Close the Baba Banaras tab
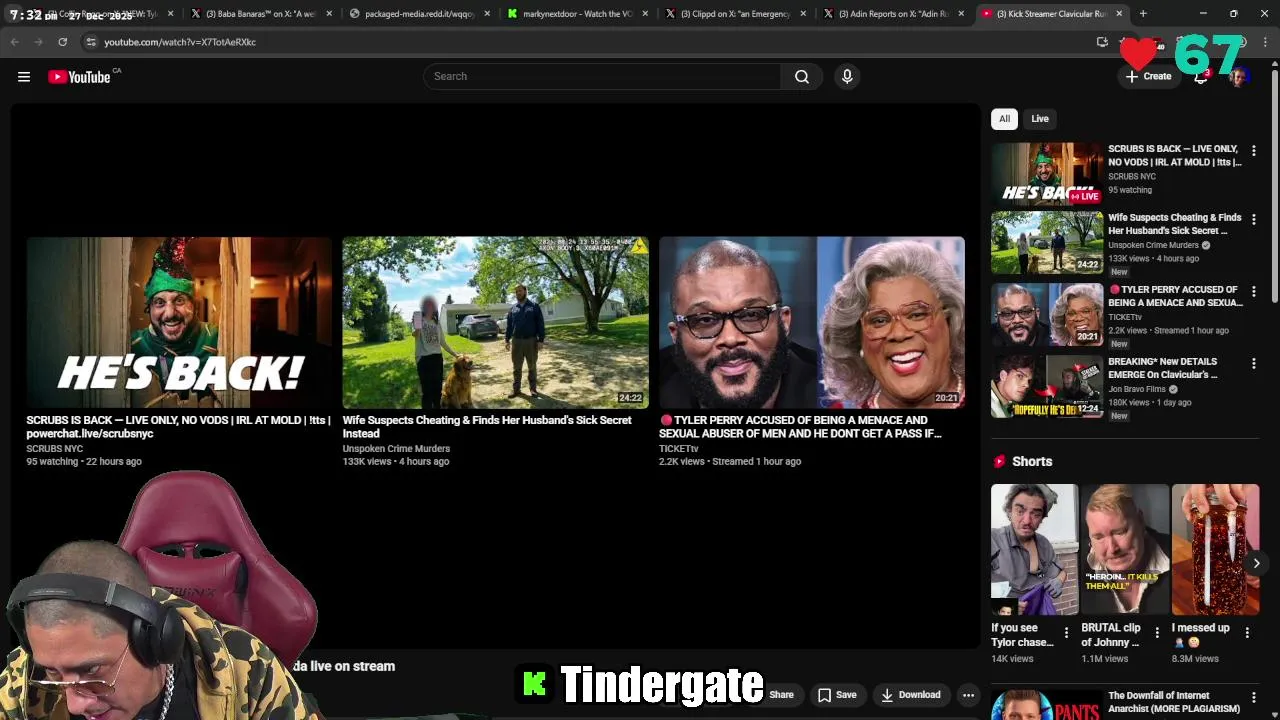 pyautogui.click(x=329, y=14)
